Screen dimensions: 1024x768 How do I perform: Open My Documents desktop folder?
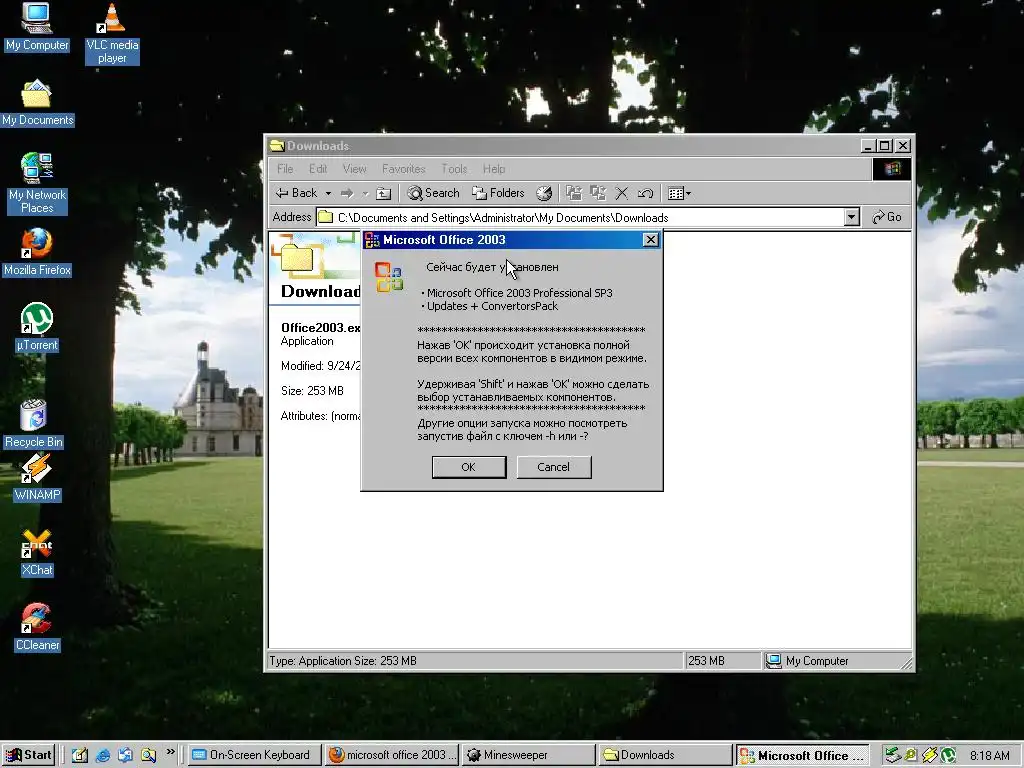[37, 103]
